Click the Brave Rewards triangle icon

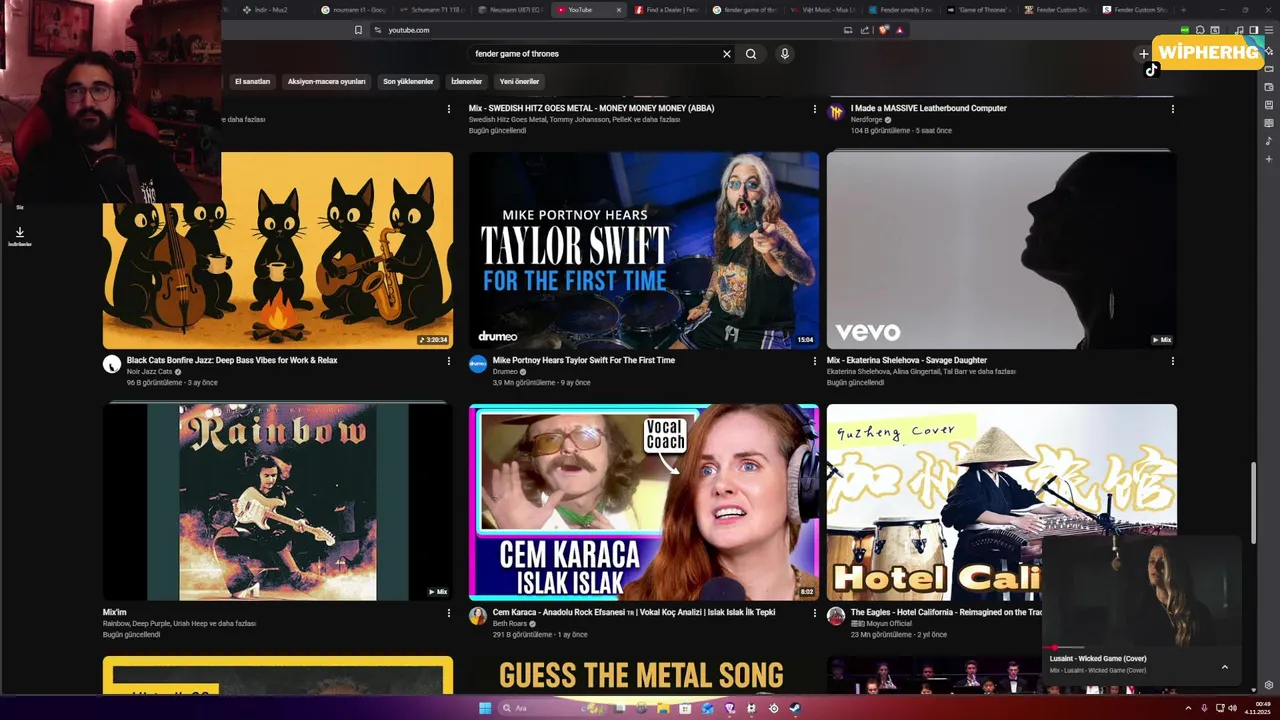coord(900,30)
